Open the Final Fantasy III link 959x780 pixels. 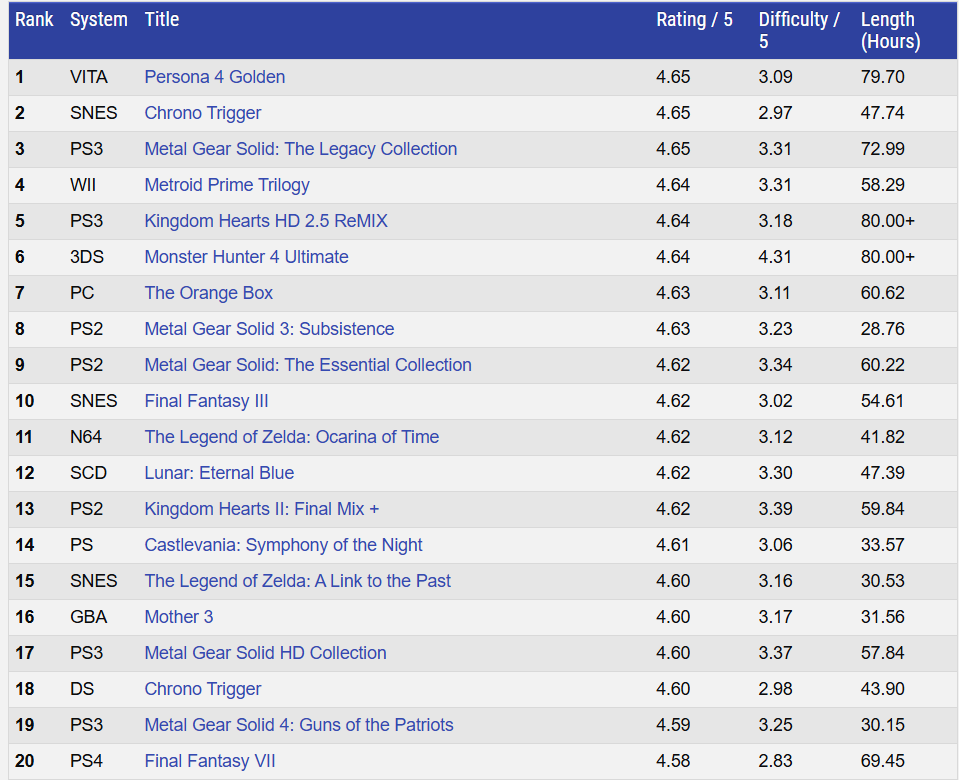pos(206,401)
